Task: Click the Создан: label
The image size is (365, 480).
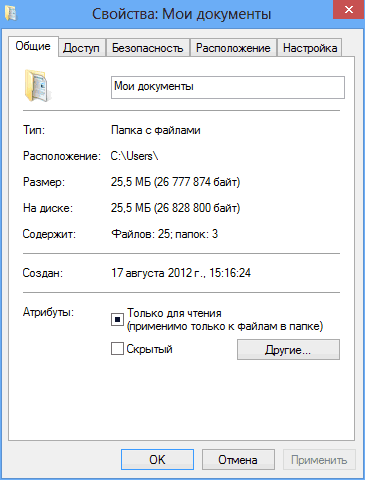Action: click(x=42, y=273)
